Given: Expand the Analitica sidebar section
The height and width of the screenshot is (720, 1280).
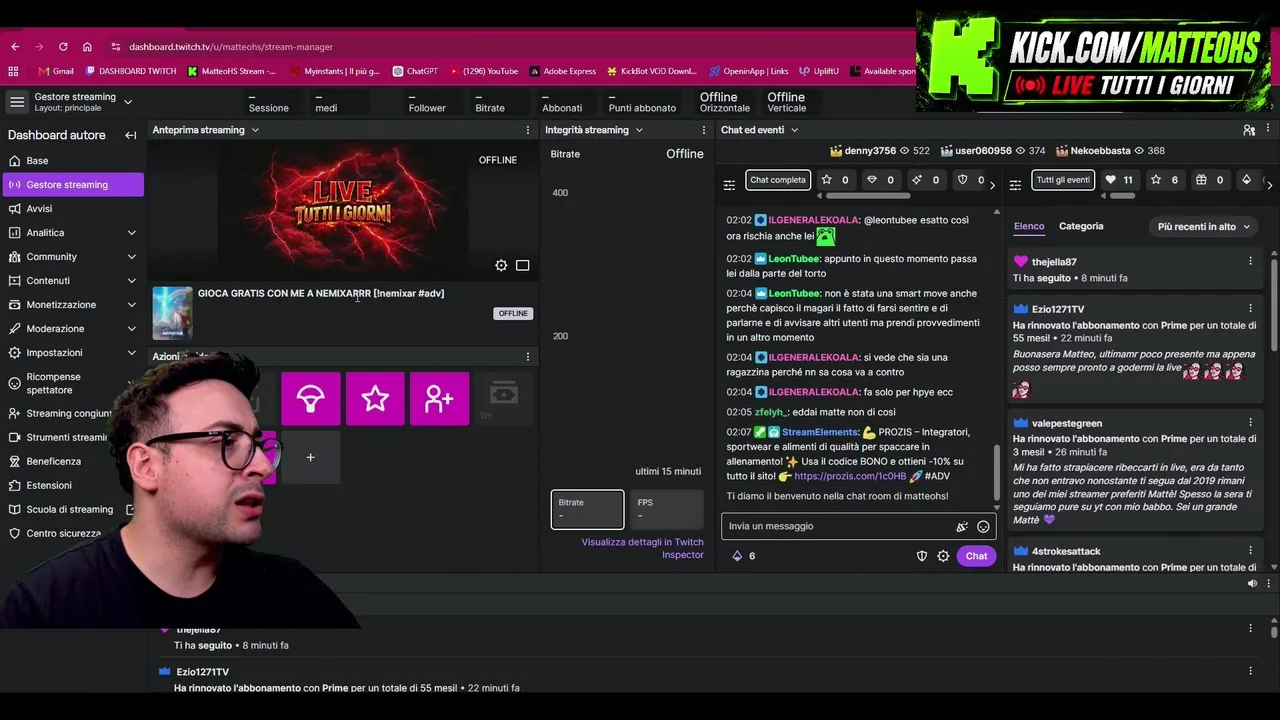Looking at the screenshot, I should (131, 233).
